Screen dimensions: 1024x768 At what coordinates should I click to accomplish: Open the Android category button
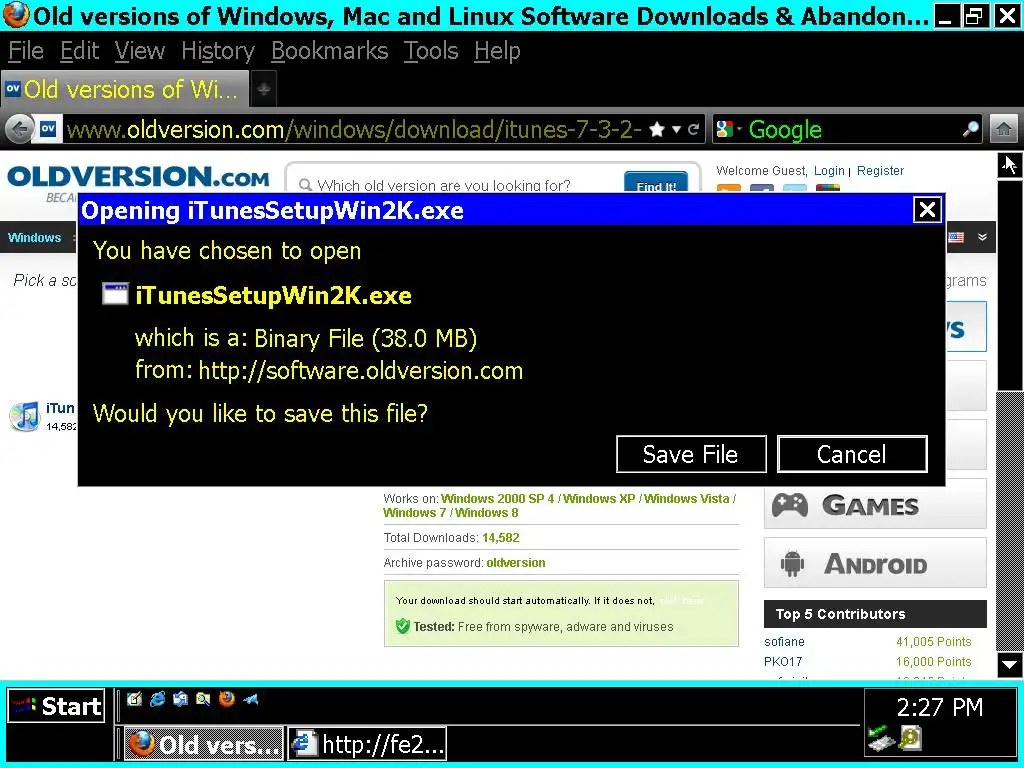pos(875,563)
